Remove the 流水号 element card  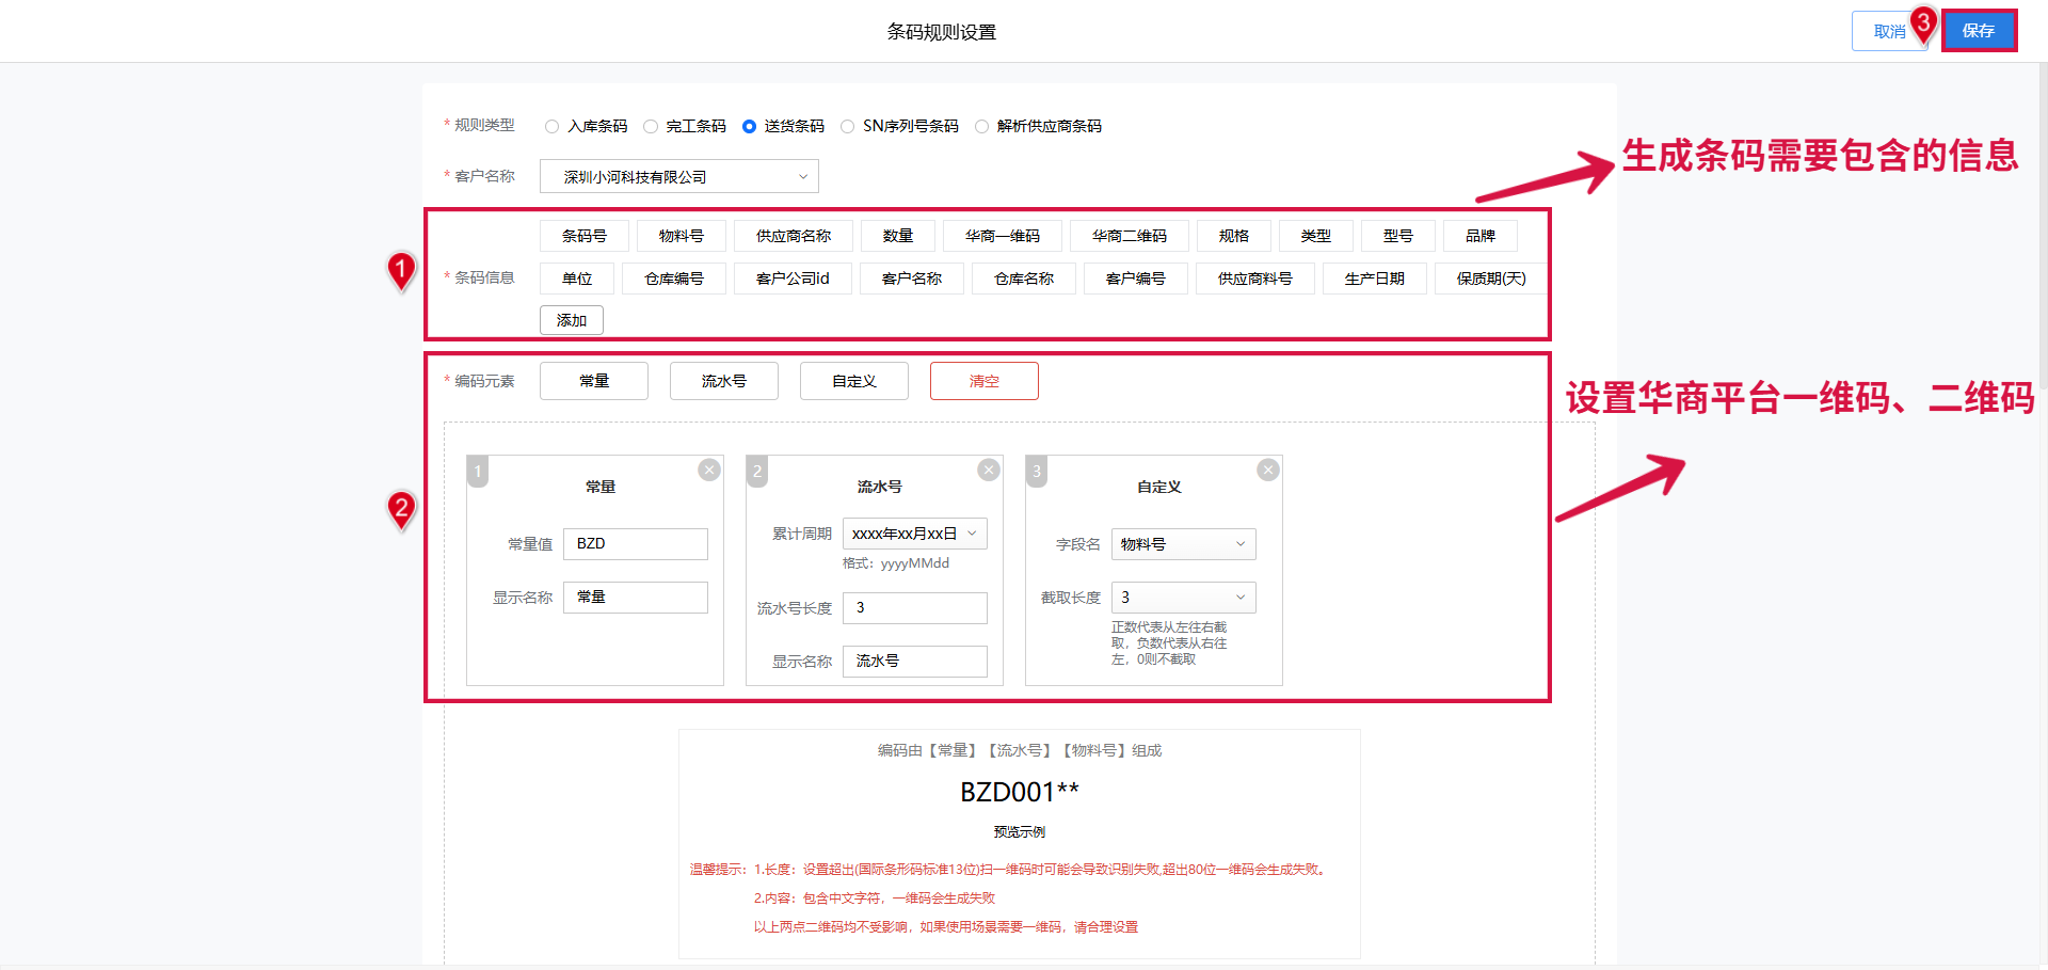tap(989, 470)
